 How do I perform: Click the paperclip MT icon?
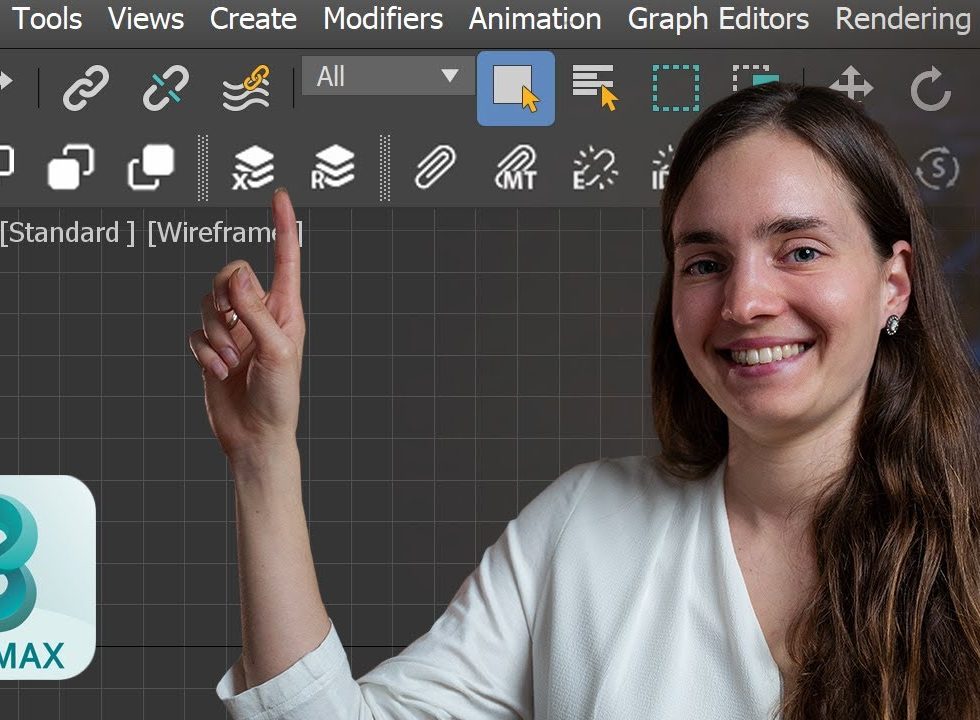(x=516, y=167)
